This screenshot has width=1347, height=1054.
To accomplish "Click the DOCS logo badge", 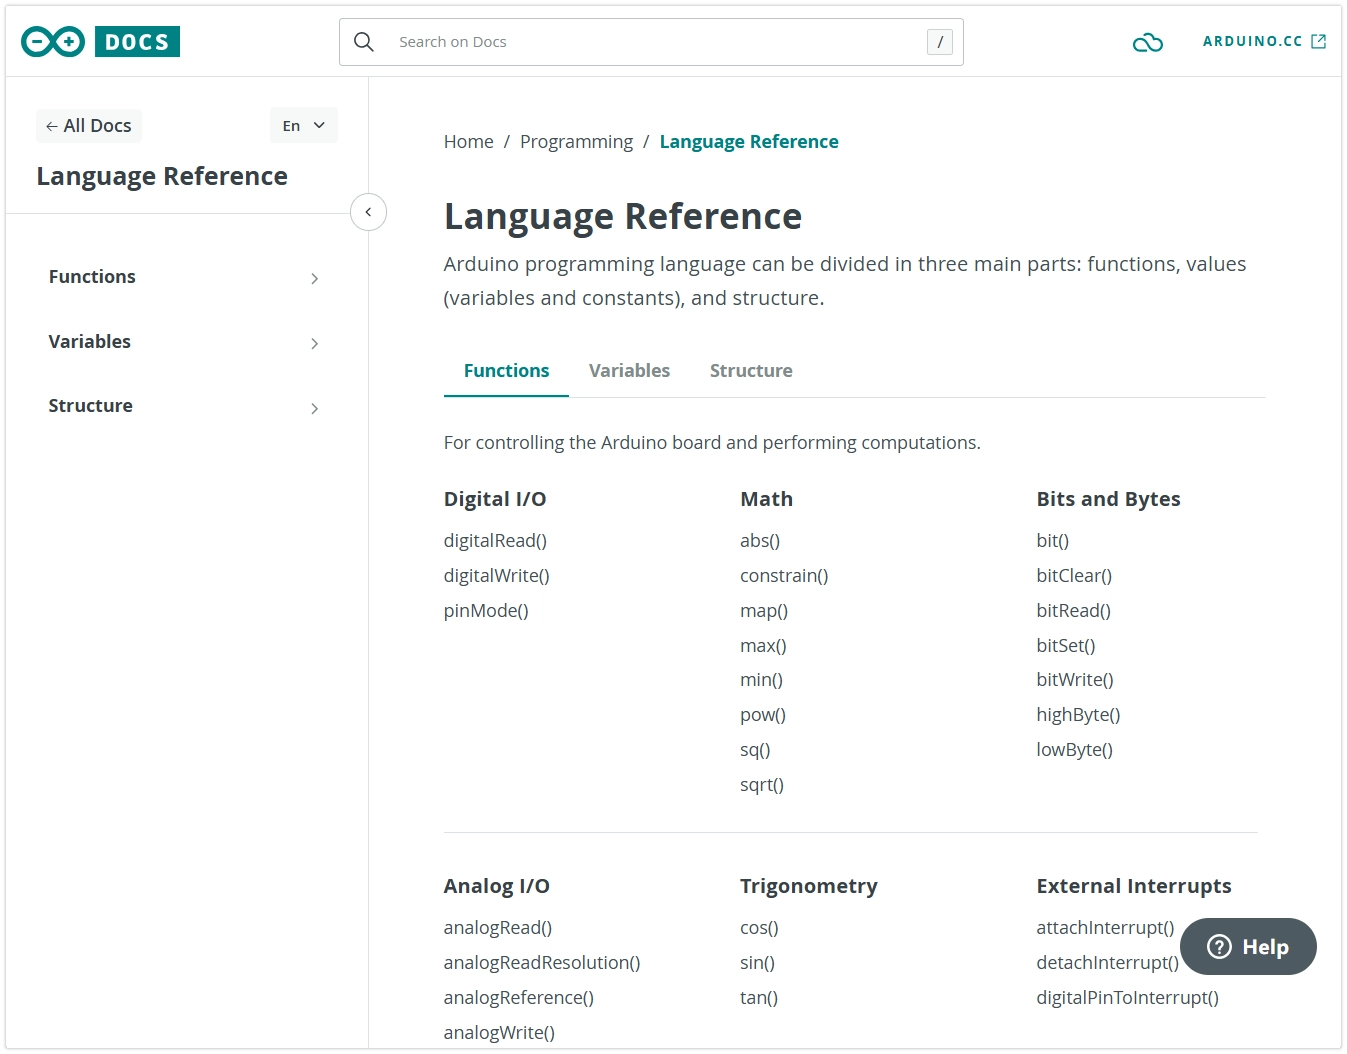I will 137,42.
